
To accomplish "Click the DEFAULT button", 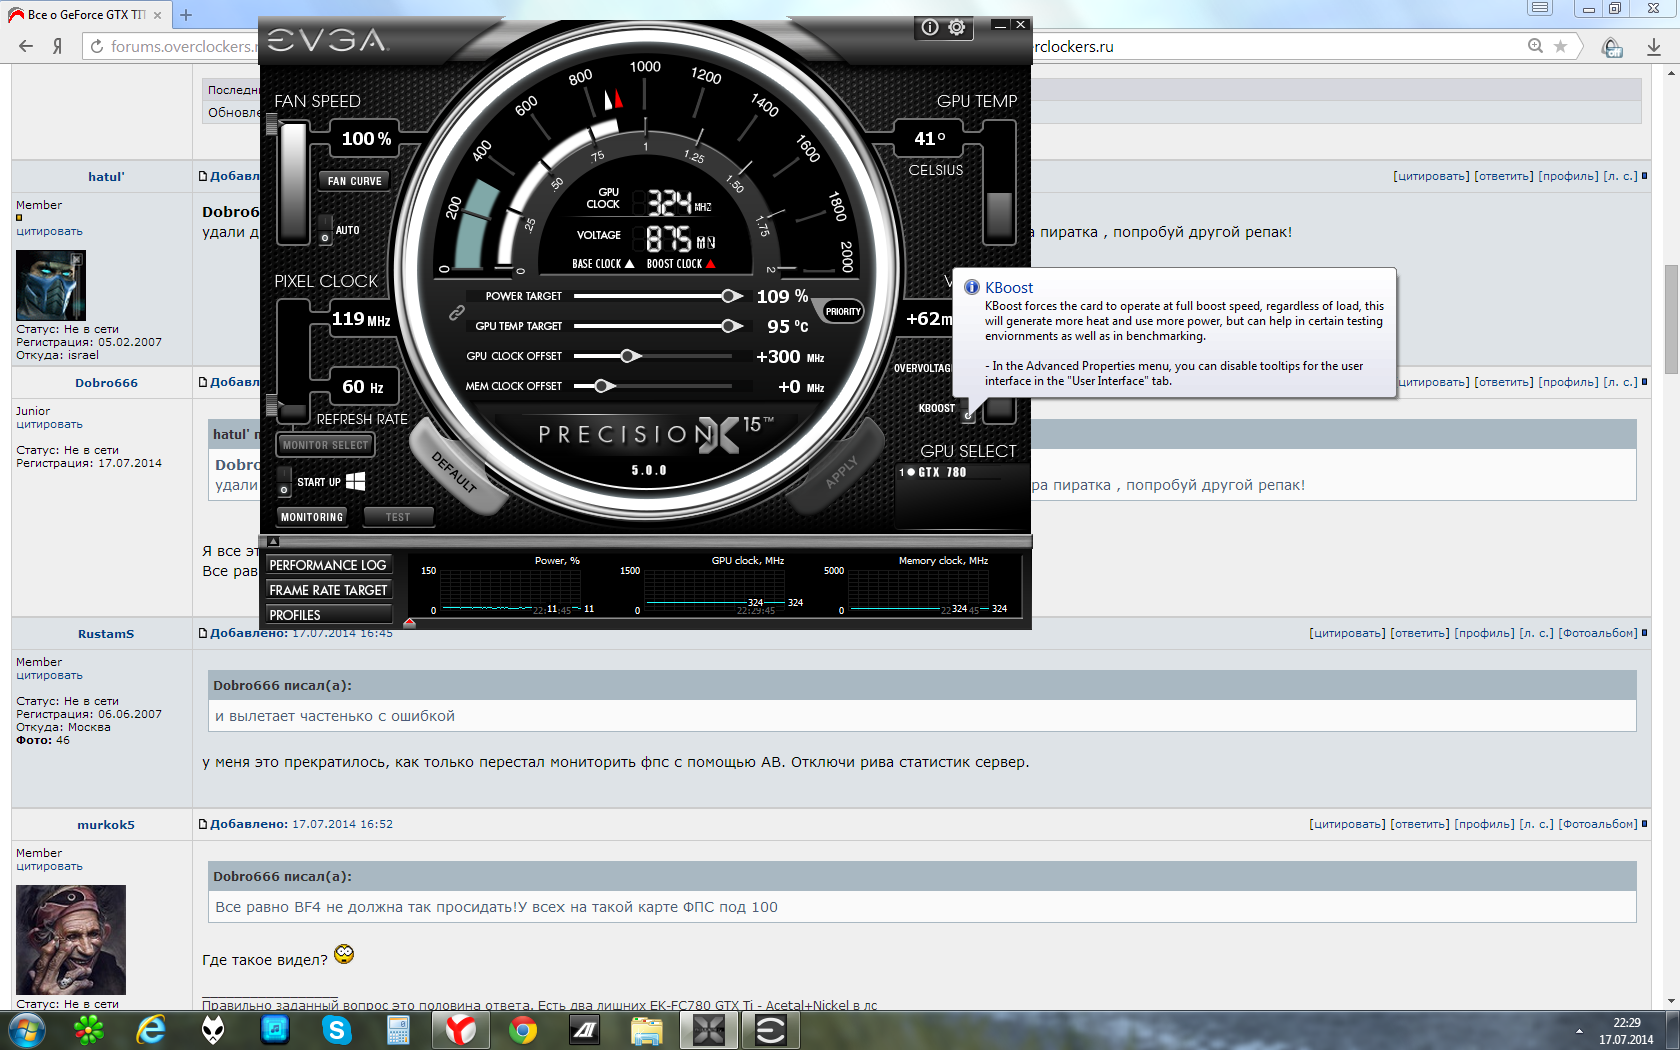I will point(455,471).
